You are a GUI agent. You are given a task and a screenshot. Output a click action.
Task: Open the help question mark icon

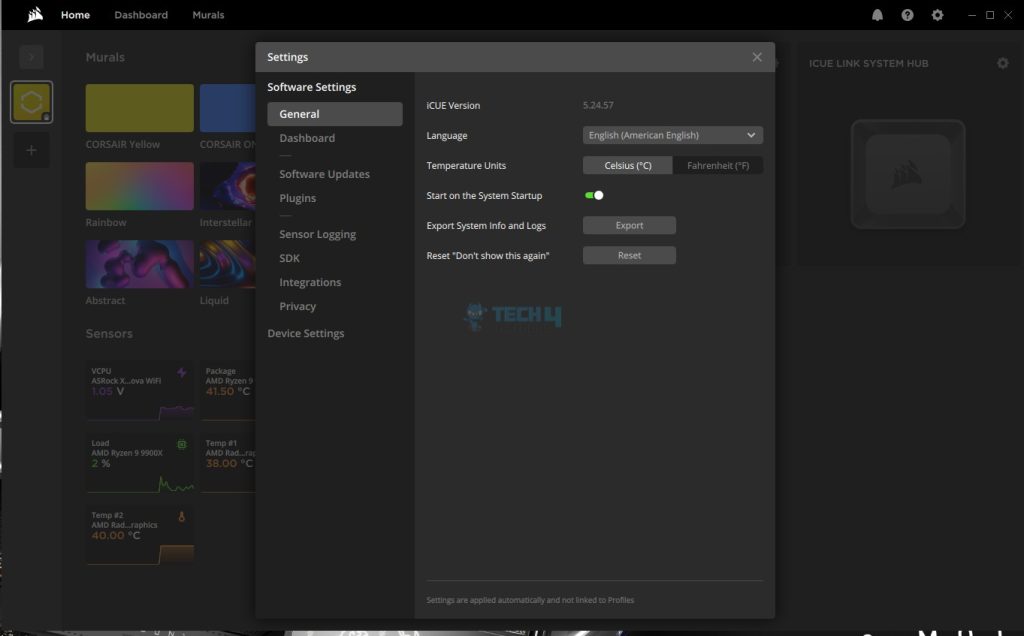pos(907,15)
